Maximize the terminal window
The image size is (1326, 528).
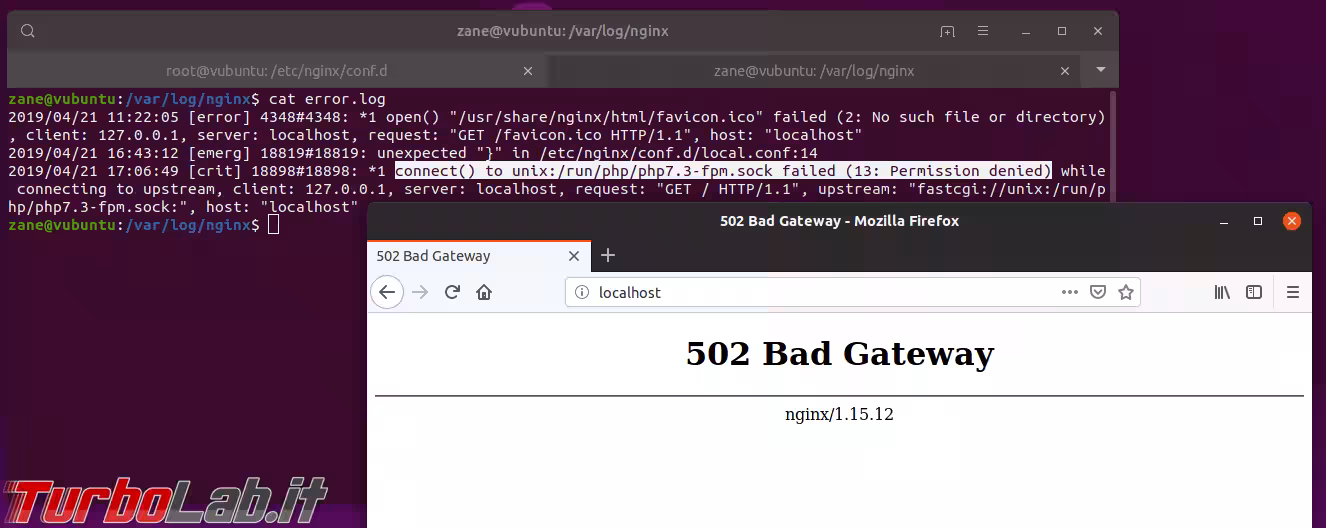(1062, 31)
